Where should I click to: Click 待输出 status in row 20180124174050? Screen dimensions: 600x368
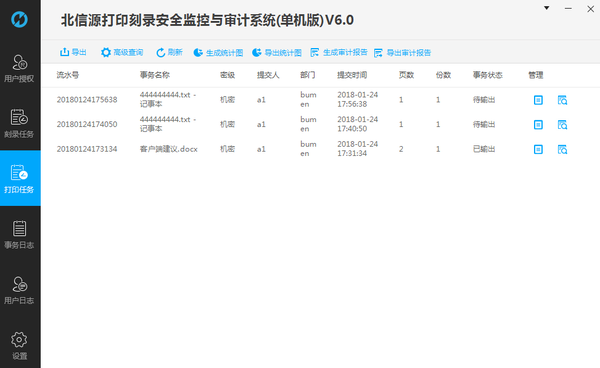click(x=484, y=124)
